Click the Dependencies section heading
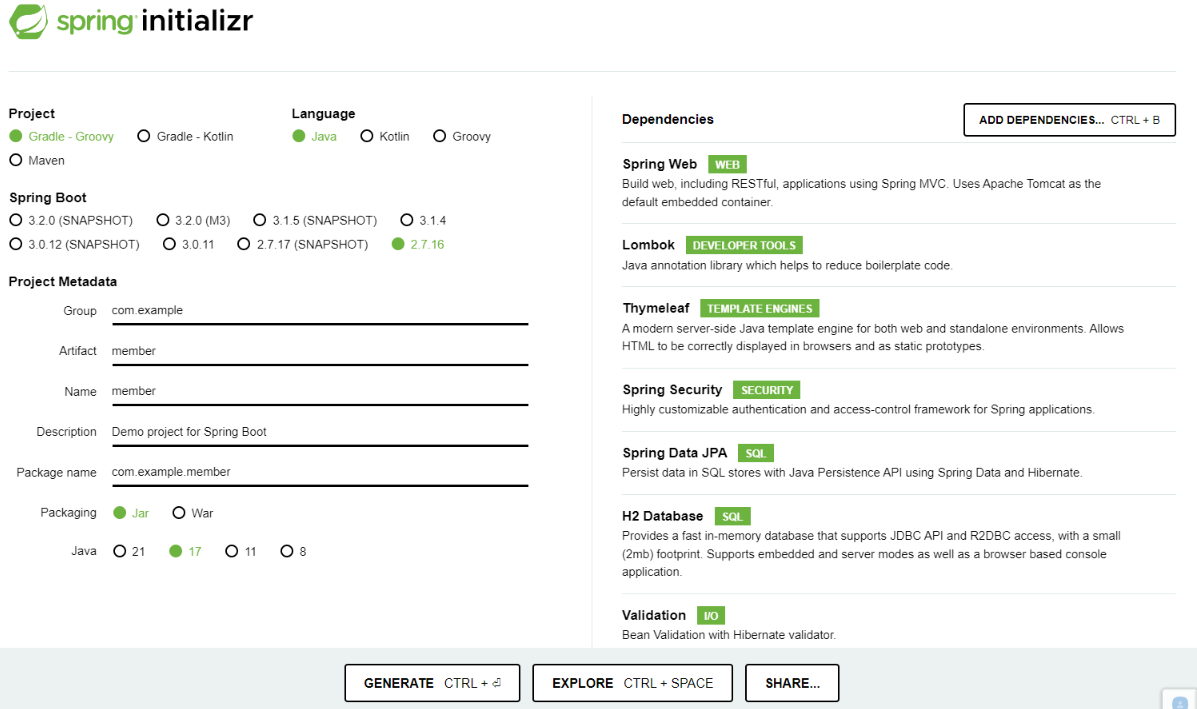 click(x=668, y=120)
